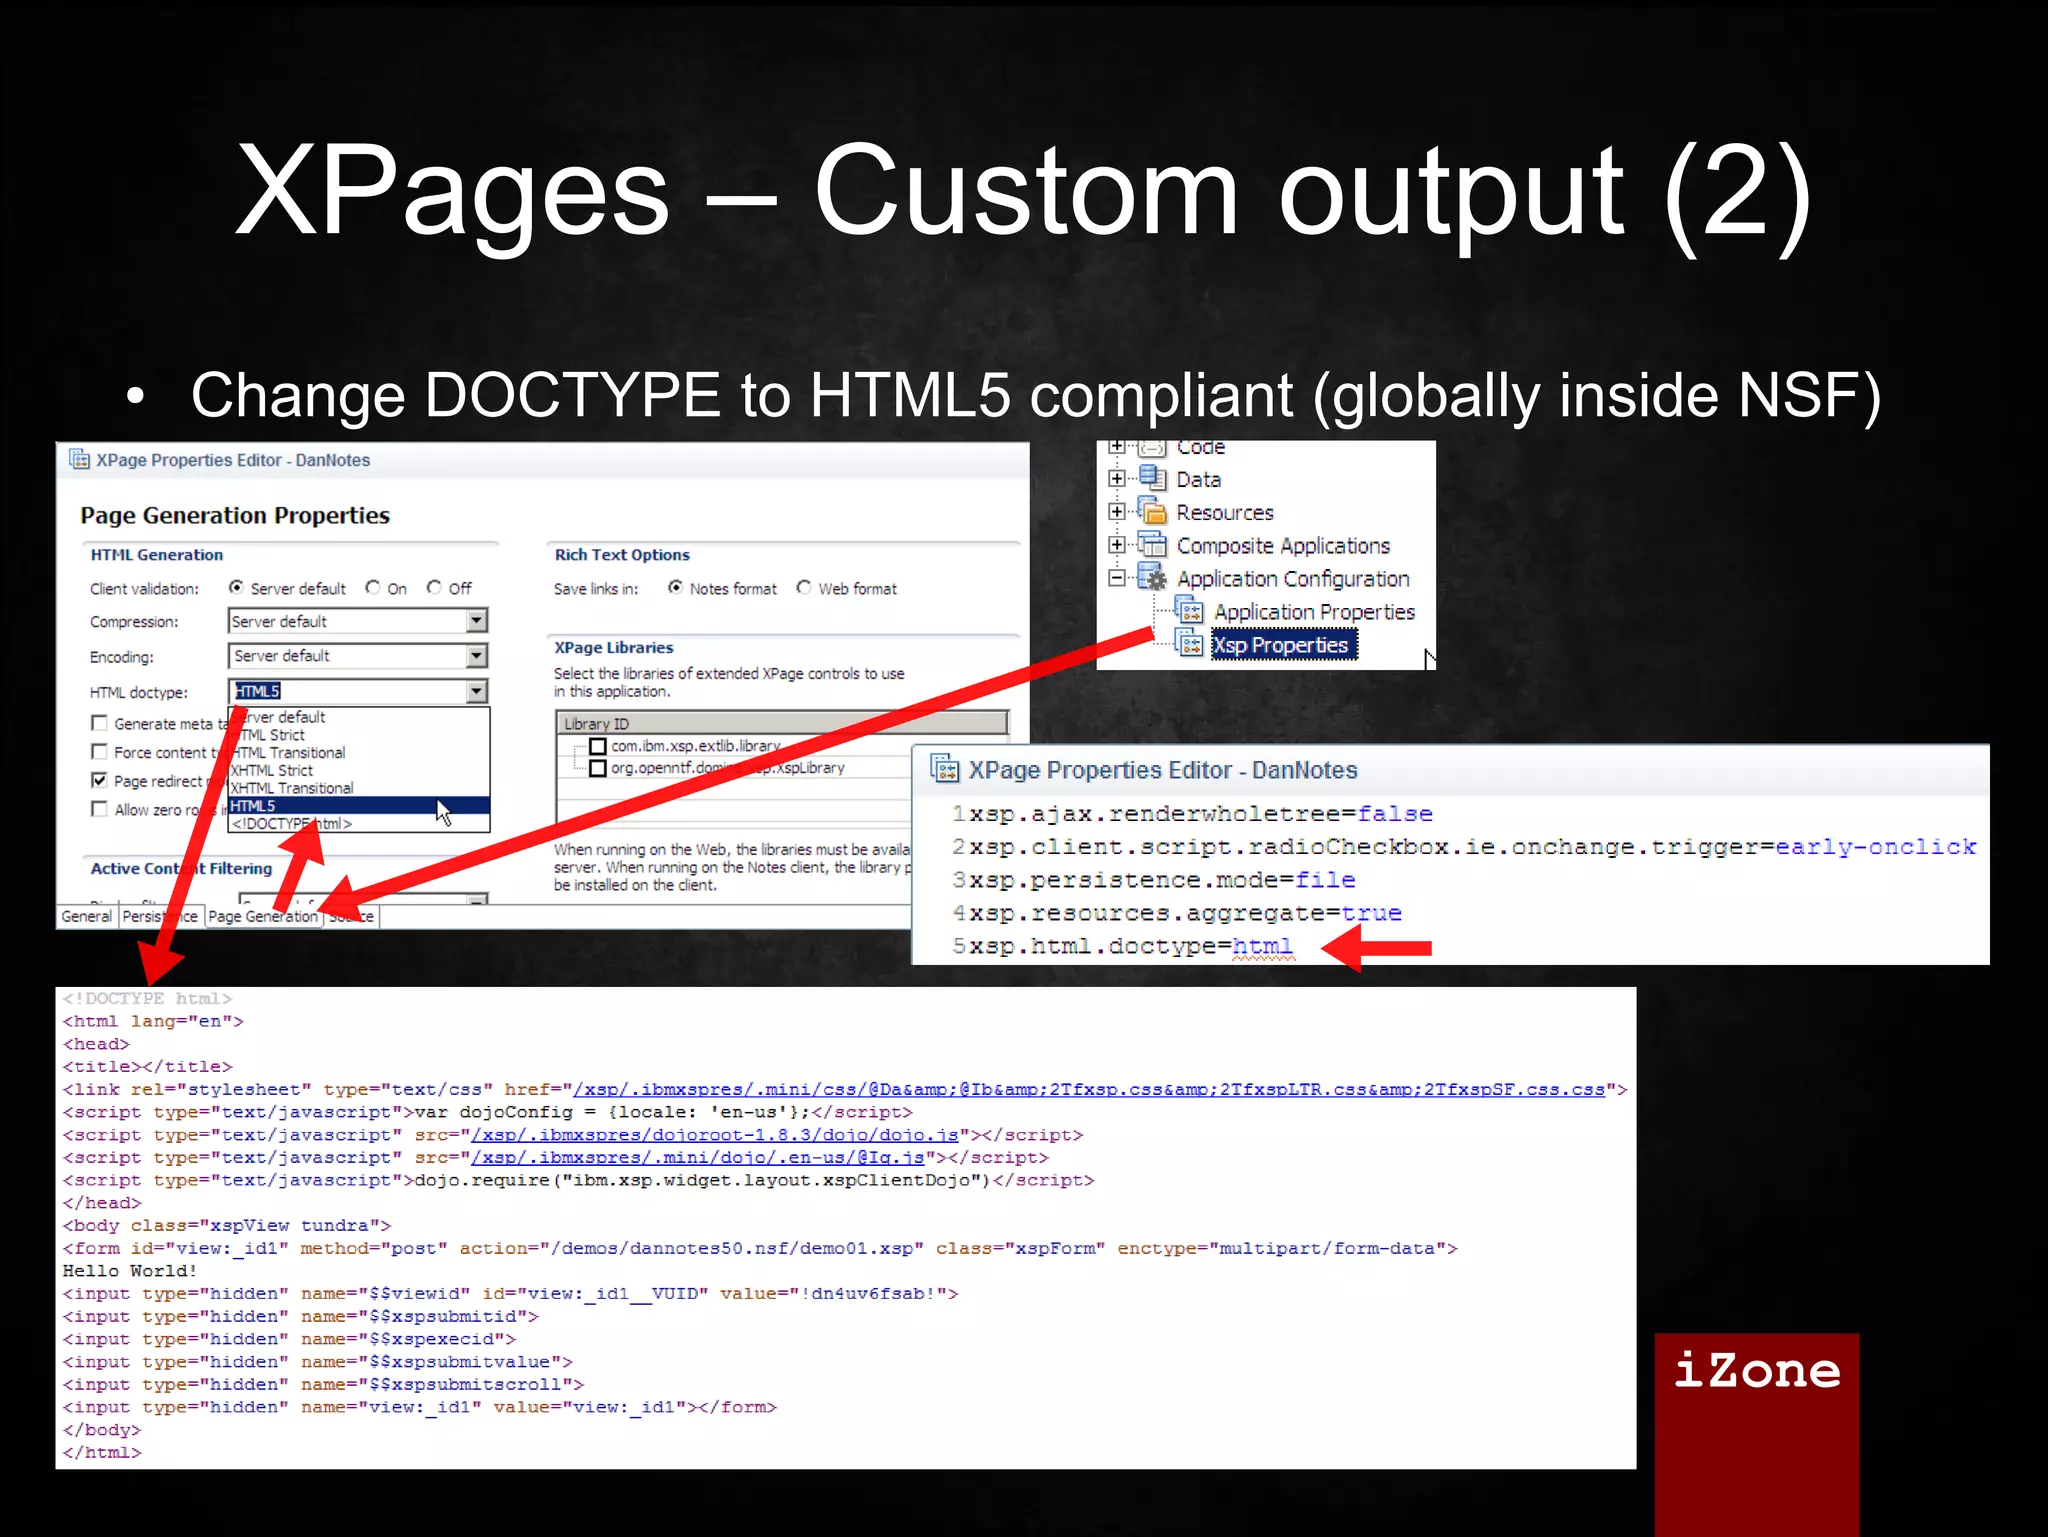
Task: Click the Library ID column header
Action: [x=782, y=723]
